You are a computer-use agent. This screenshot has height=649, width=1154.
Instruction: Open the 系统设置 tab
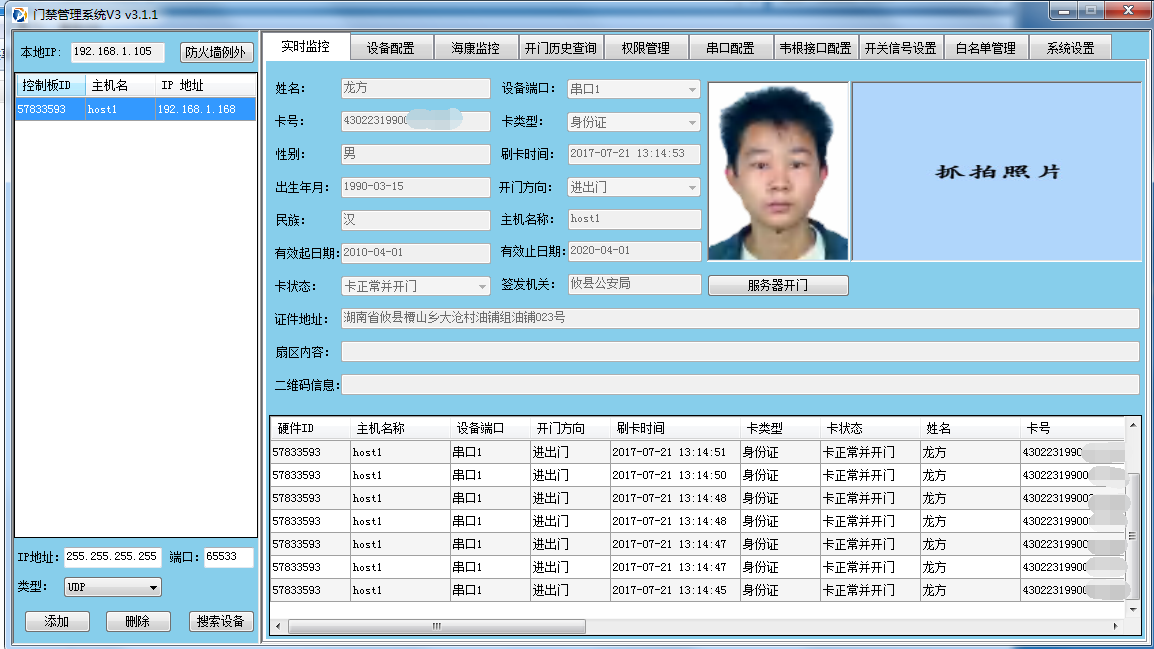click(1070, 48)
